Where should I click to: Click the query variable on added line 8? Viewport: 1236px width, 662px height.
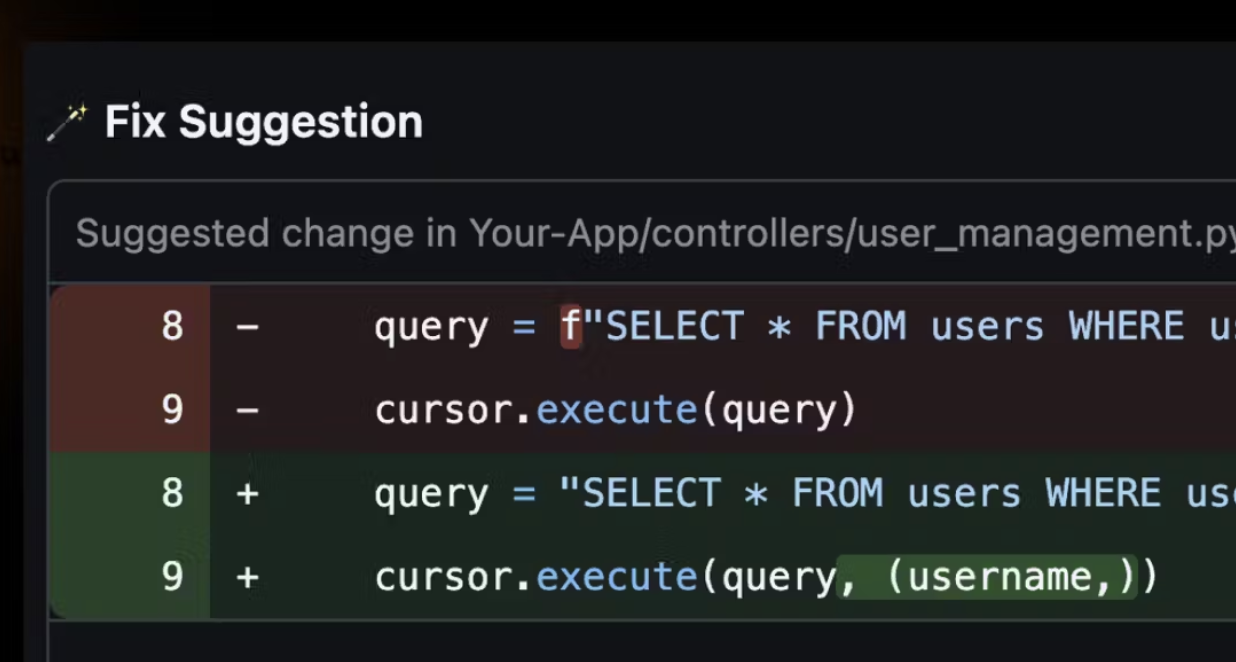pyautogui.click(x=432, y=495)
